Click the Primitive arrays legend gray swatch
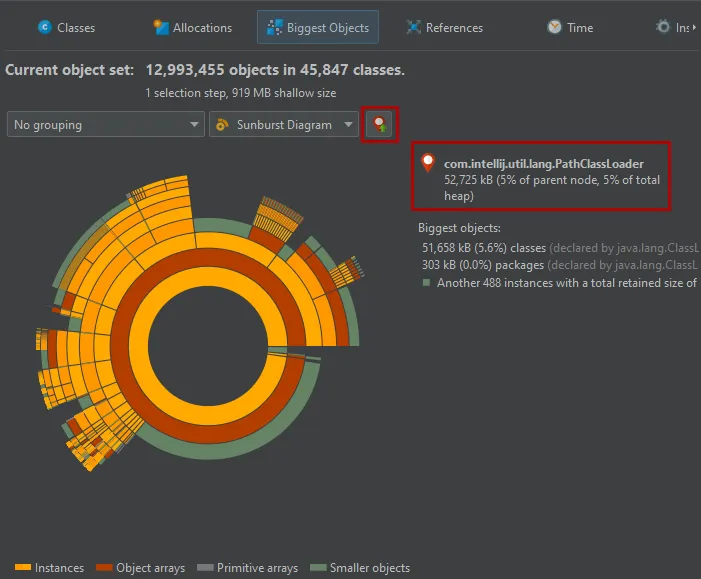701x579 pixels. tap(205, 567)
